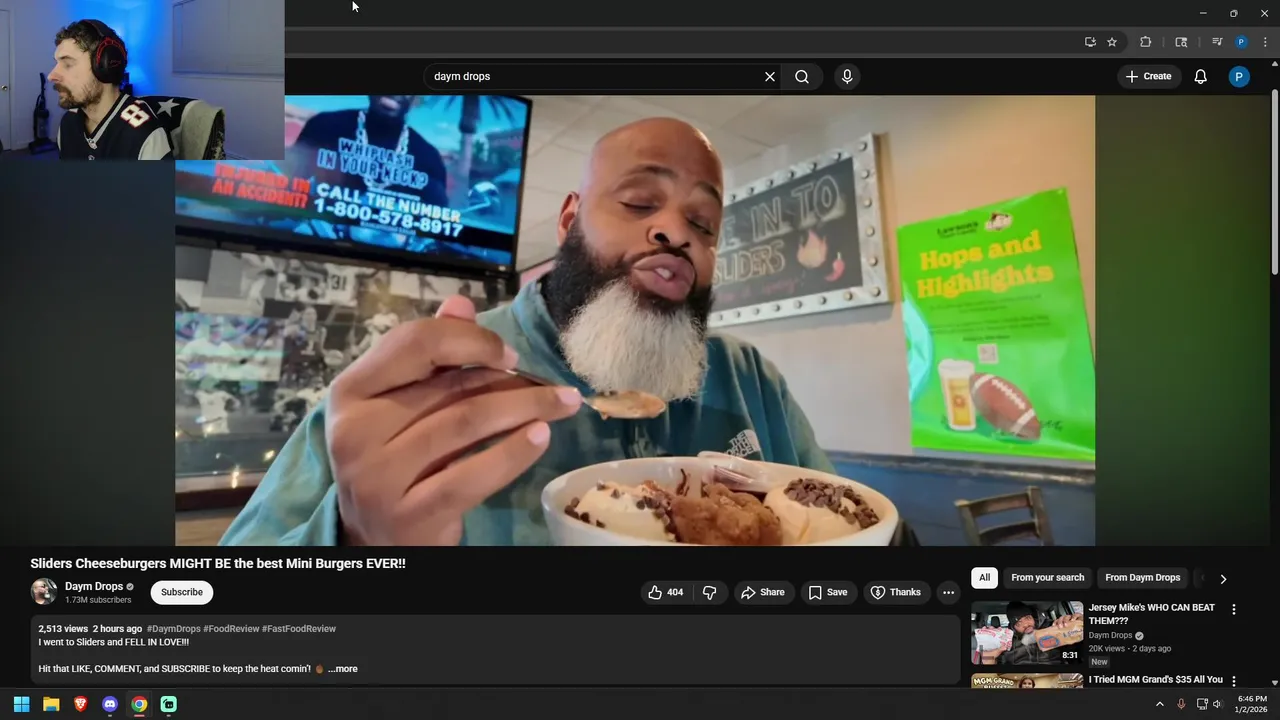Open the YouTube account avatar menu
Screen dimensions: 1280x720
pos(1239,76)
